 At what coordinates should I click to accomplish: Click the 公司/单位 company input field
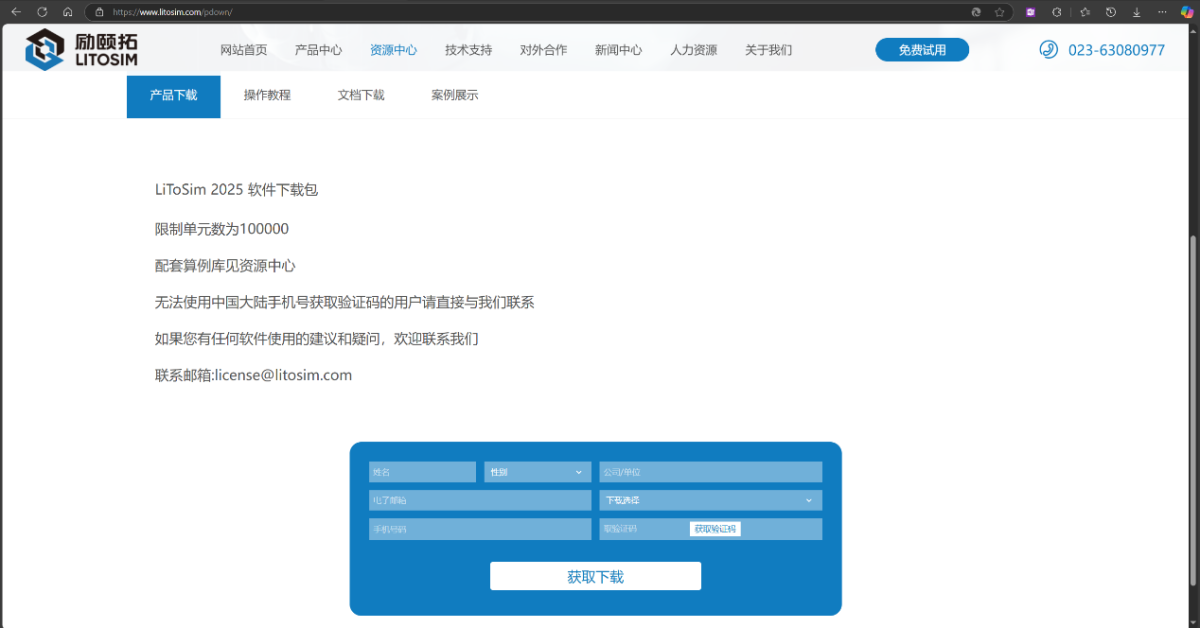[x=711, y=472]
